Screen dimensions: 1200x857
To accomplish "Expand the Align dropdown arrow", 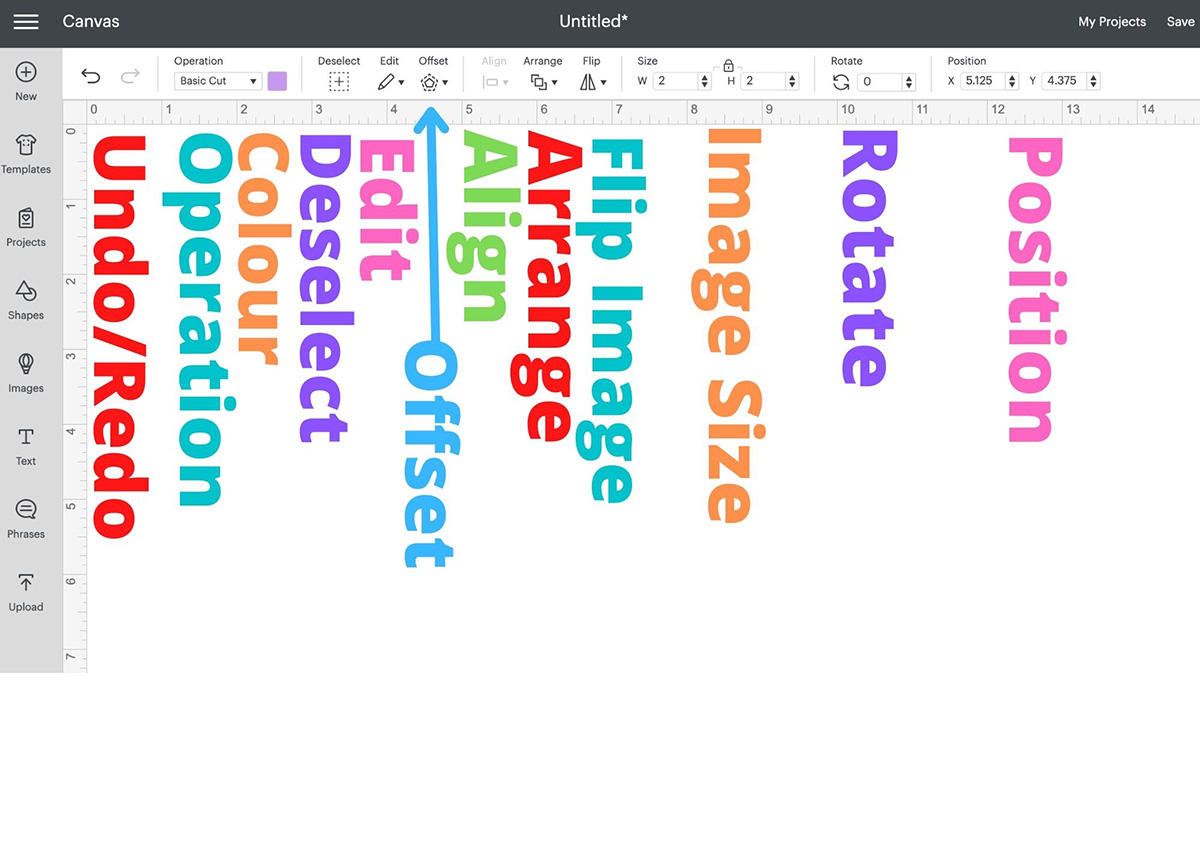I will coord(506,83).
